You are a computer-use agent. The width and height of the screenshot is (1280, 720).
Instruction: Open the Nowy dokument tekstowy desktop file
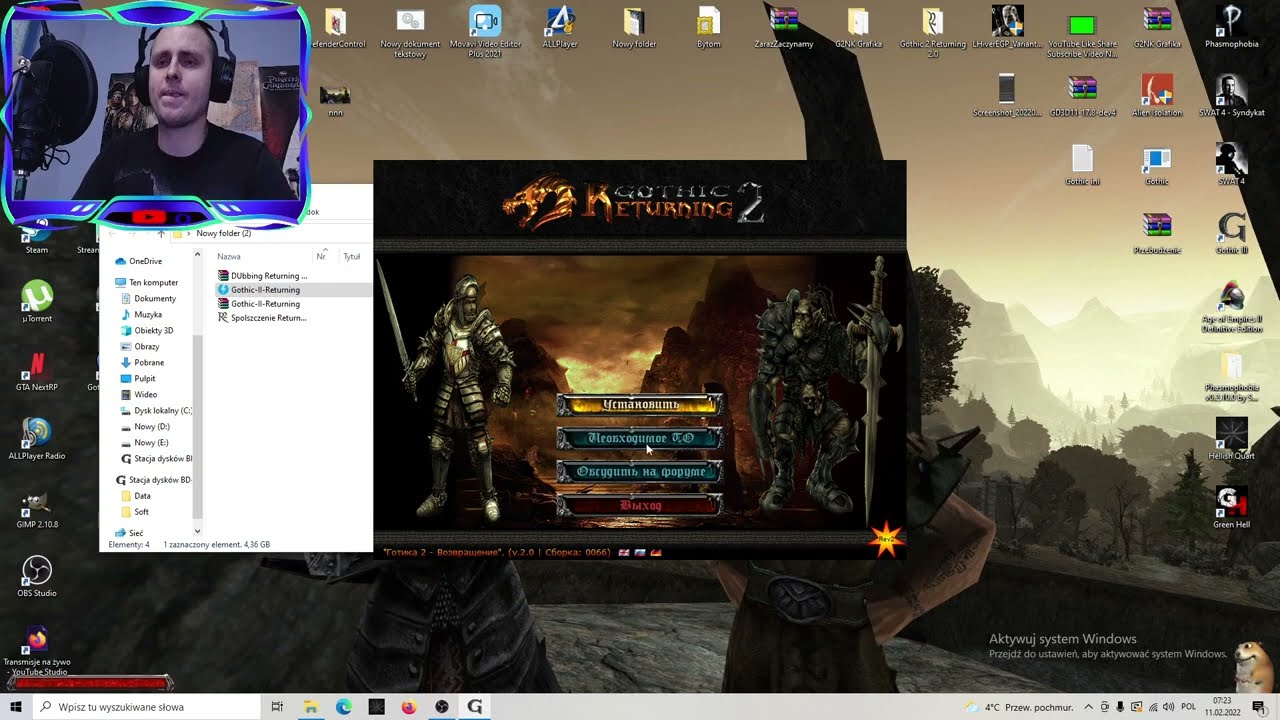(x=410, y=31)
